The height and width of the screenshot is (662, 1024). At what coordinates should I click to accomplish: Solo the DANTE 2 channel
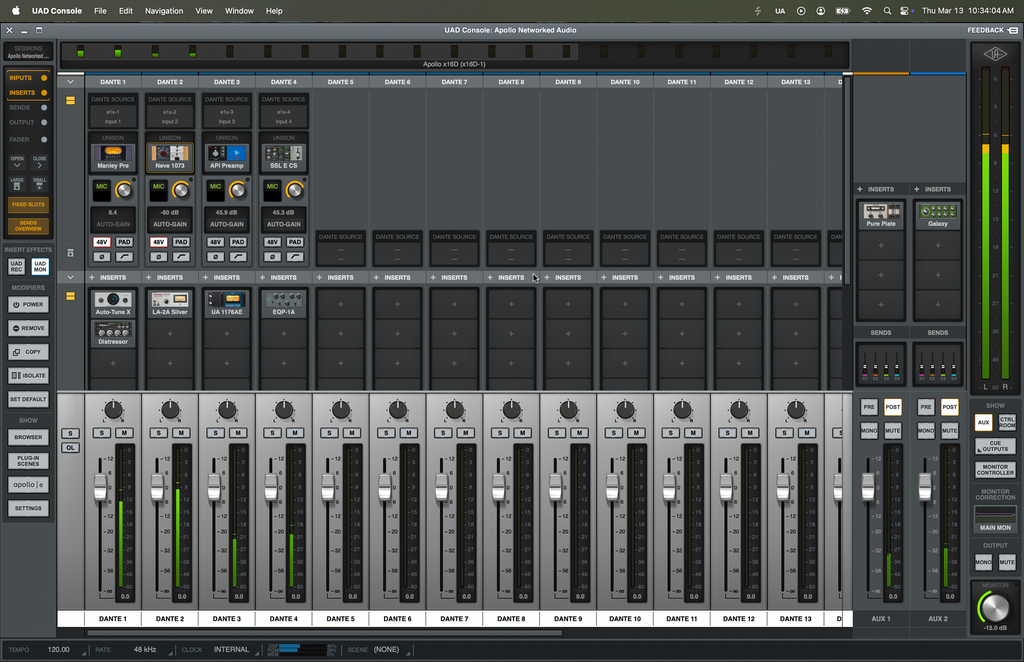(159, 433)
